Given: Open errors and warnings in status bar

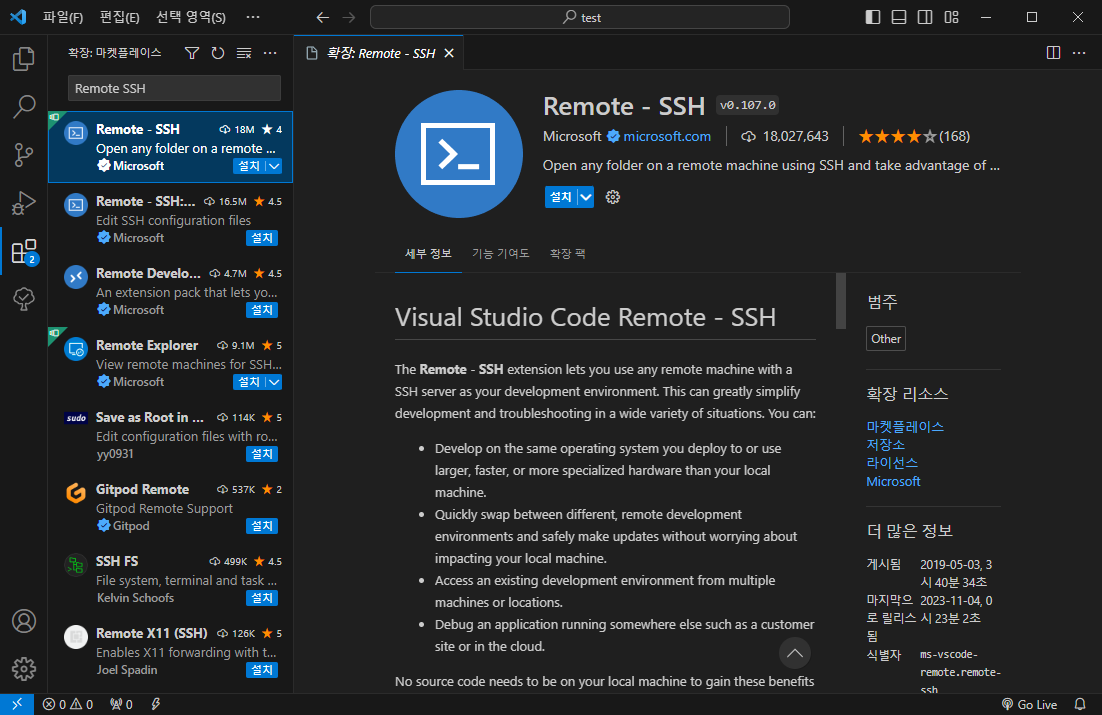Looking at the screenshot, I should pos(67,704).
